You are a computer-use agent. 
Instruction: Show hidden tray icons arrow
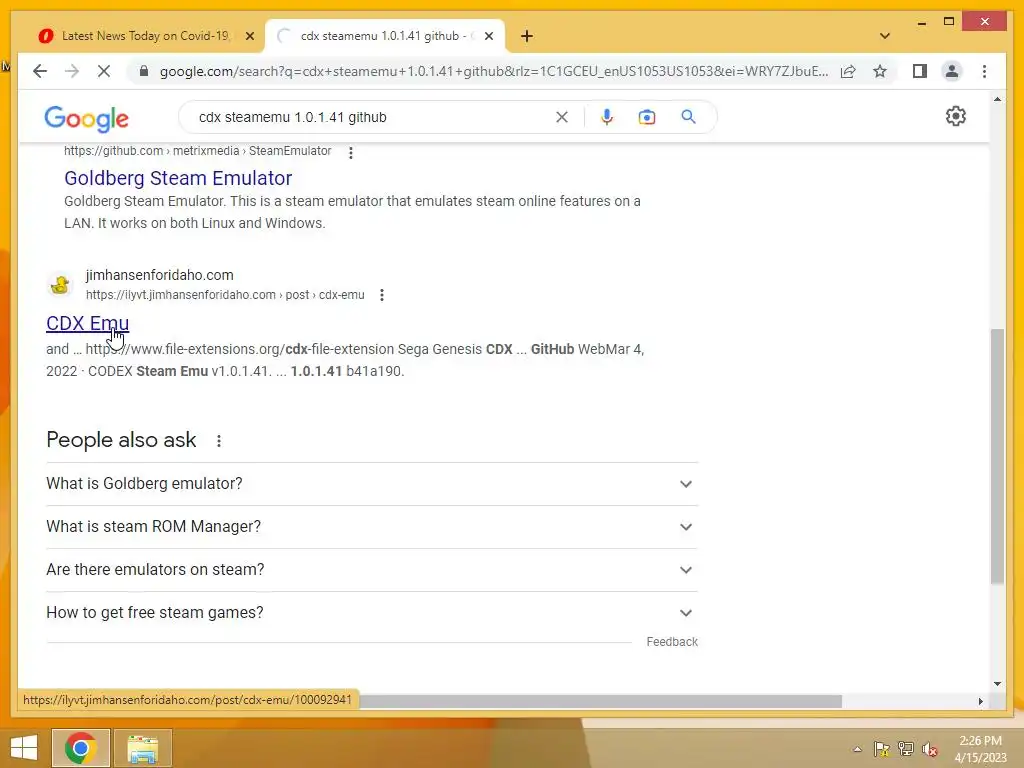click(x=857, y=749)
